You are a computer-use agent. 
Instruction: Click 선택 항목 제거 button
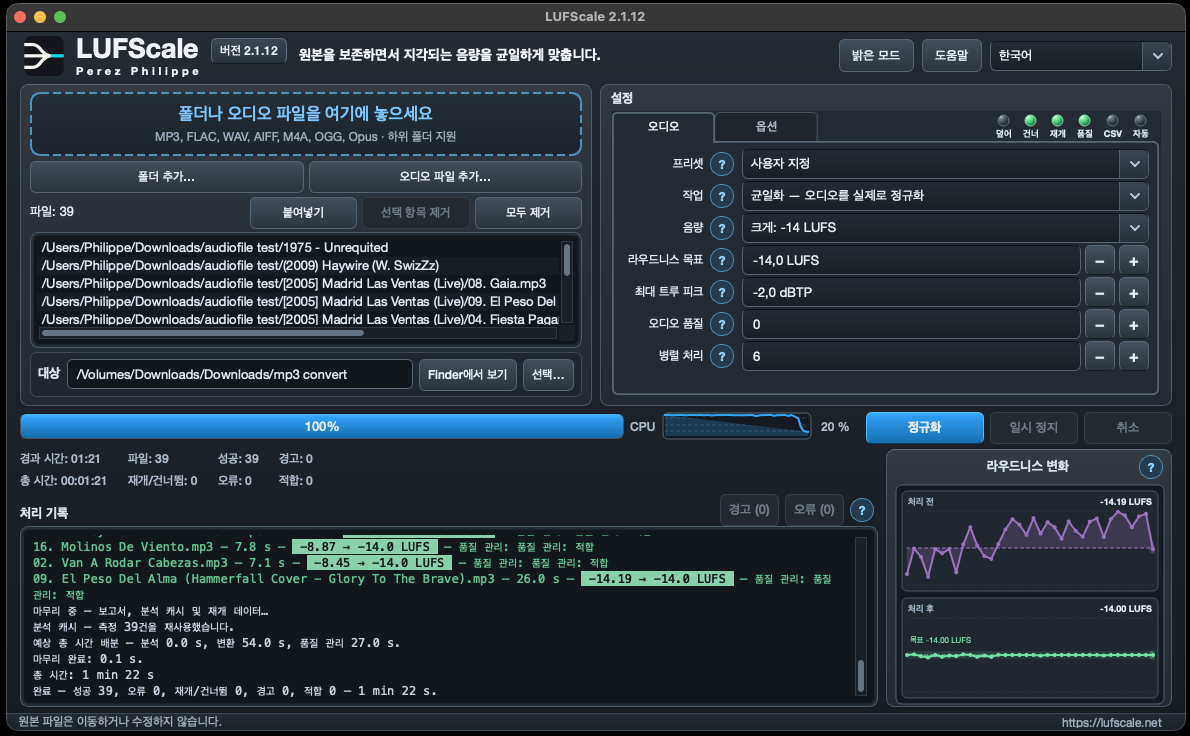click(415, 212)
